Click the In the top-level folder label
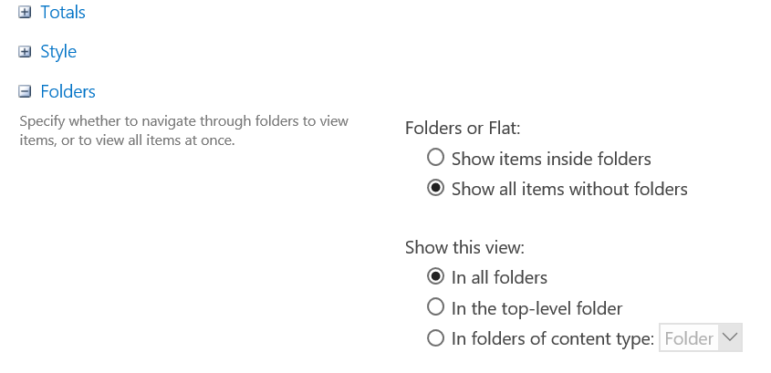The image size is (771, 373). point(537,309)
